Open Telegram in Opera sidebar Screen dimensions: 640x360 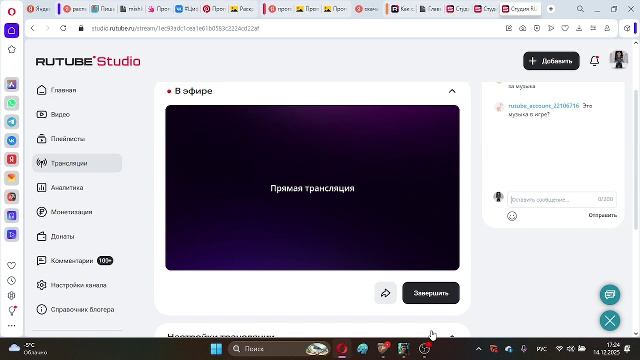coord(11,122)
